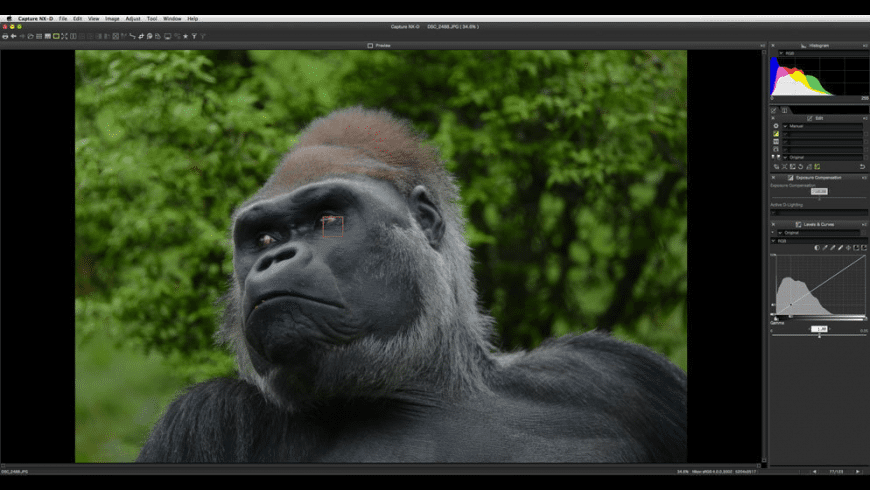Click the reset arrow in Edit panel
The height and width of the screenshot is (490, 870).
point(862,167)
